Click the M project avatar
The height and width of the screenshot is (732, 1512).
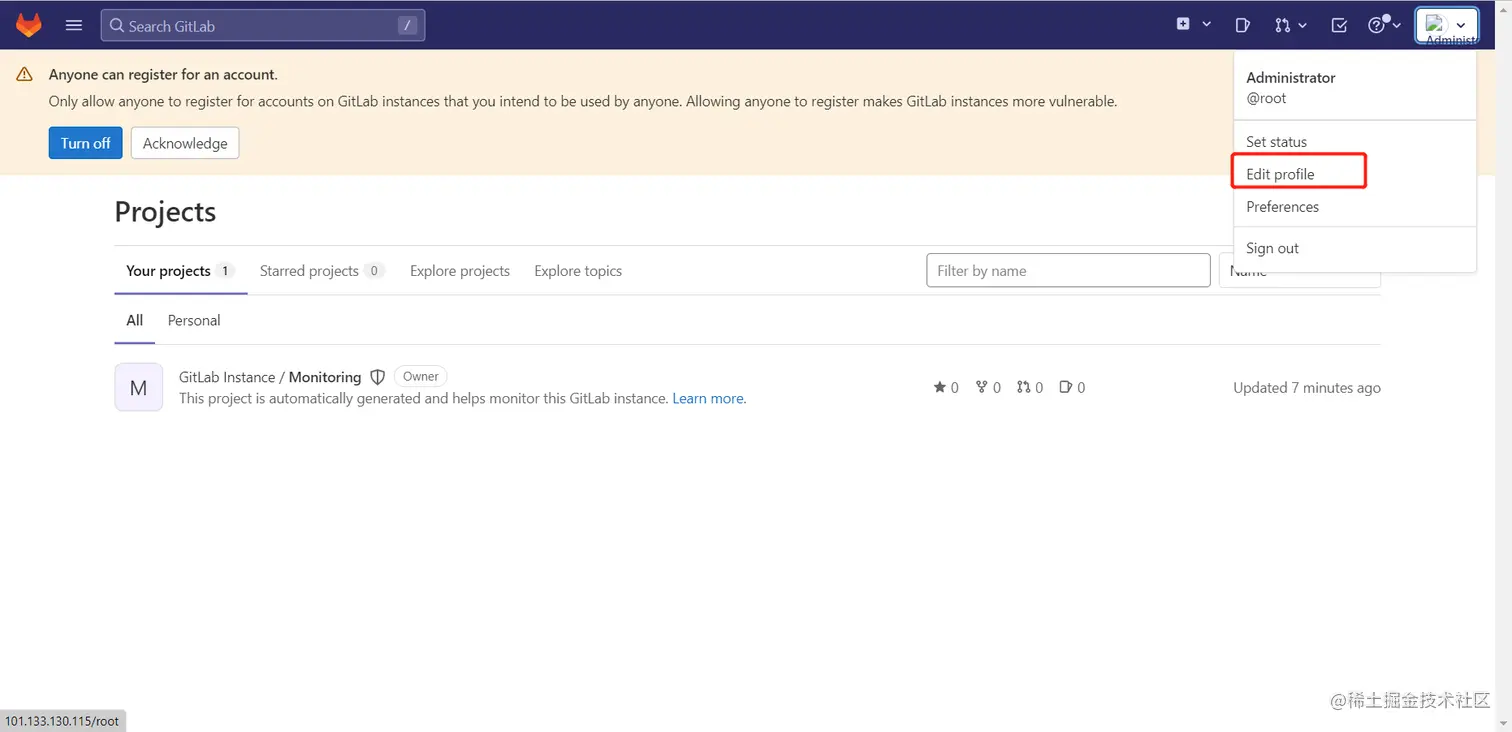139,387
